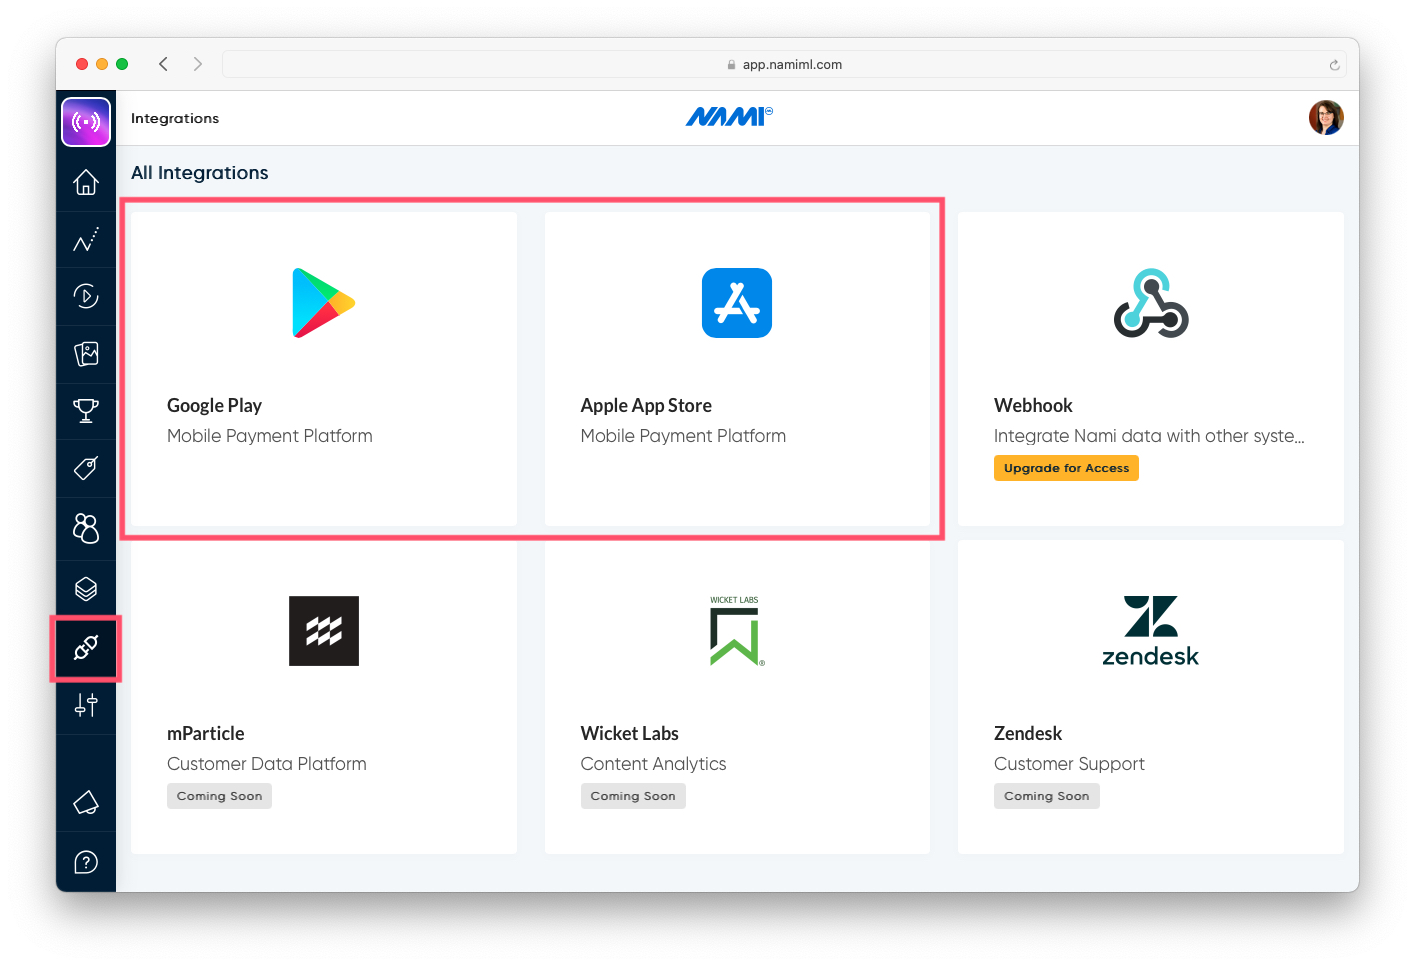Click the Wicket Labs logo
The image size is (1415, 966).
(737, 631)
